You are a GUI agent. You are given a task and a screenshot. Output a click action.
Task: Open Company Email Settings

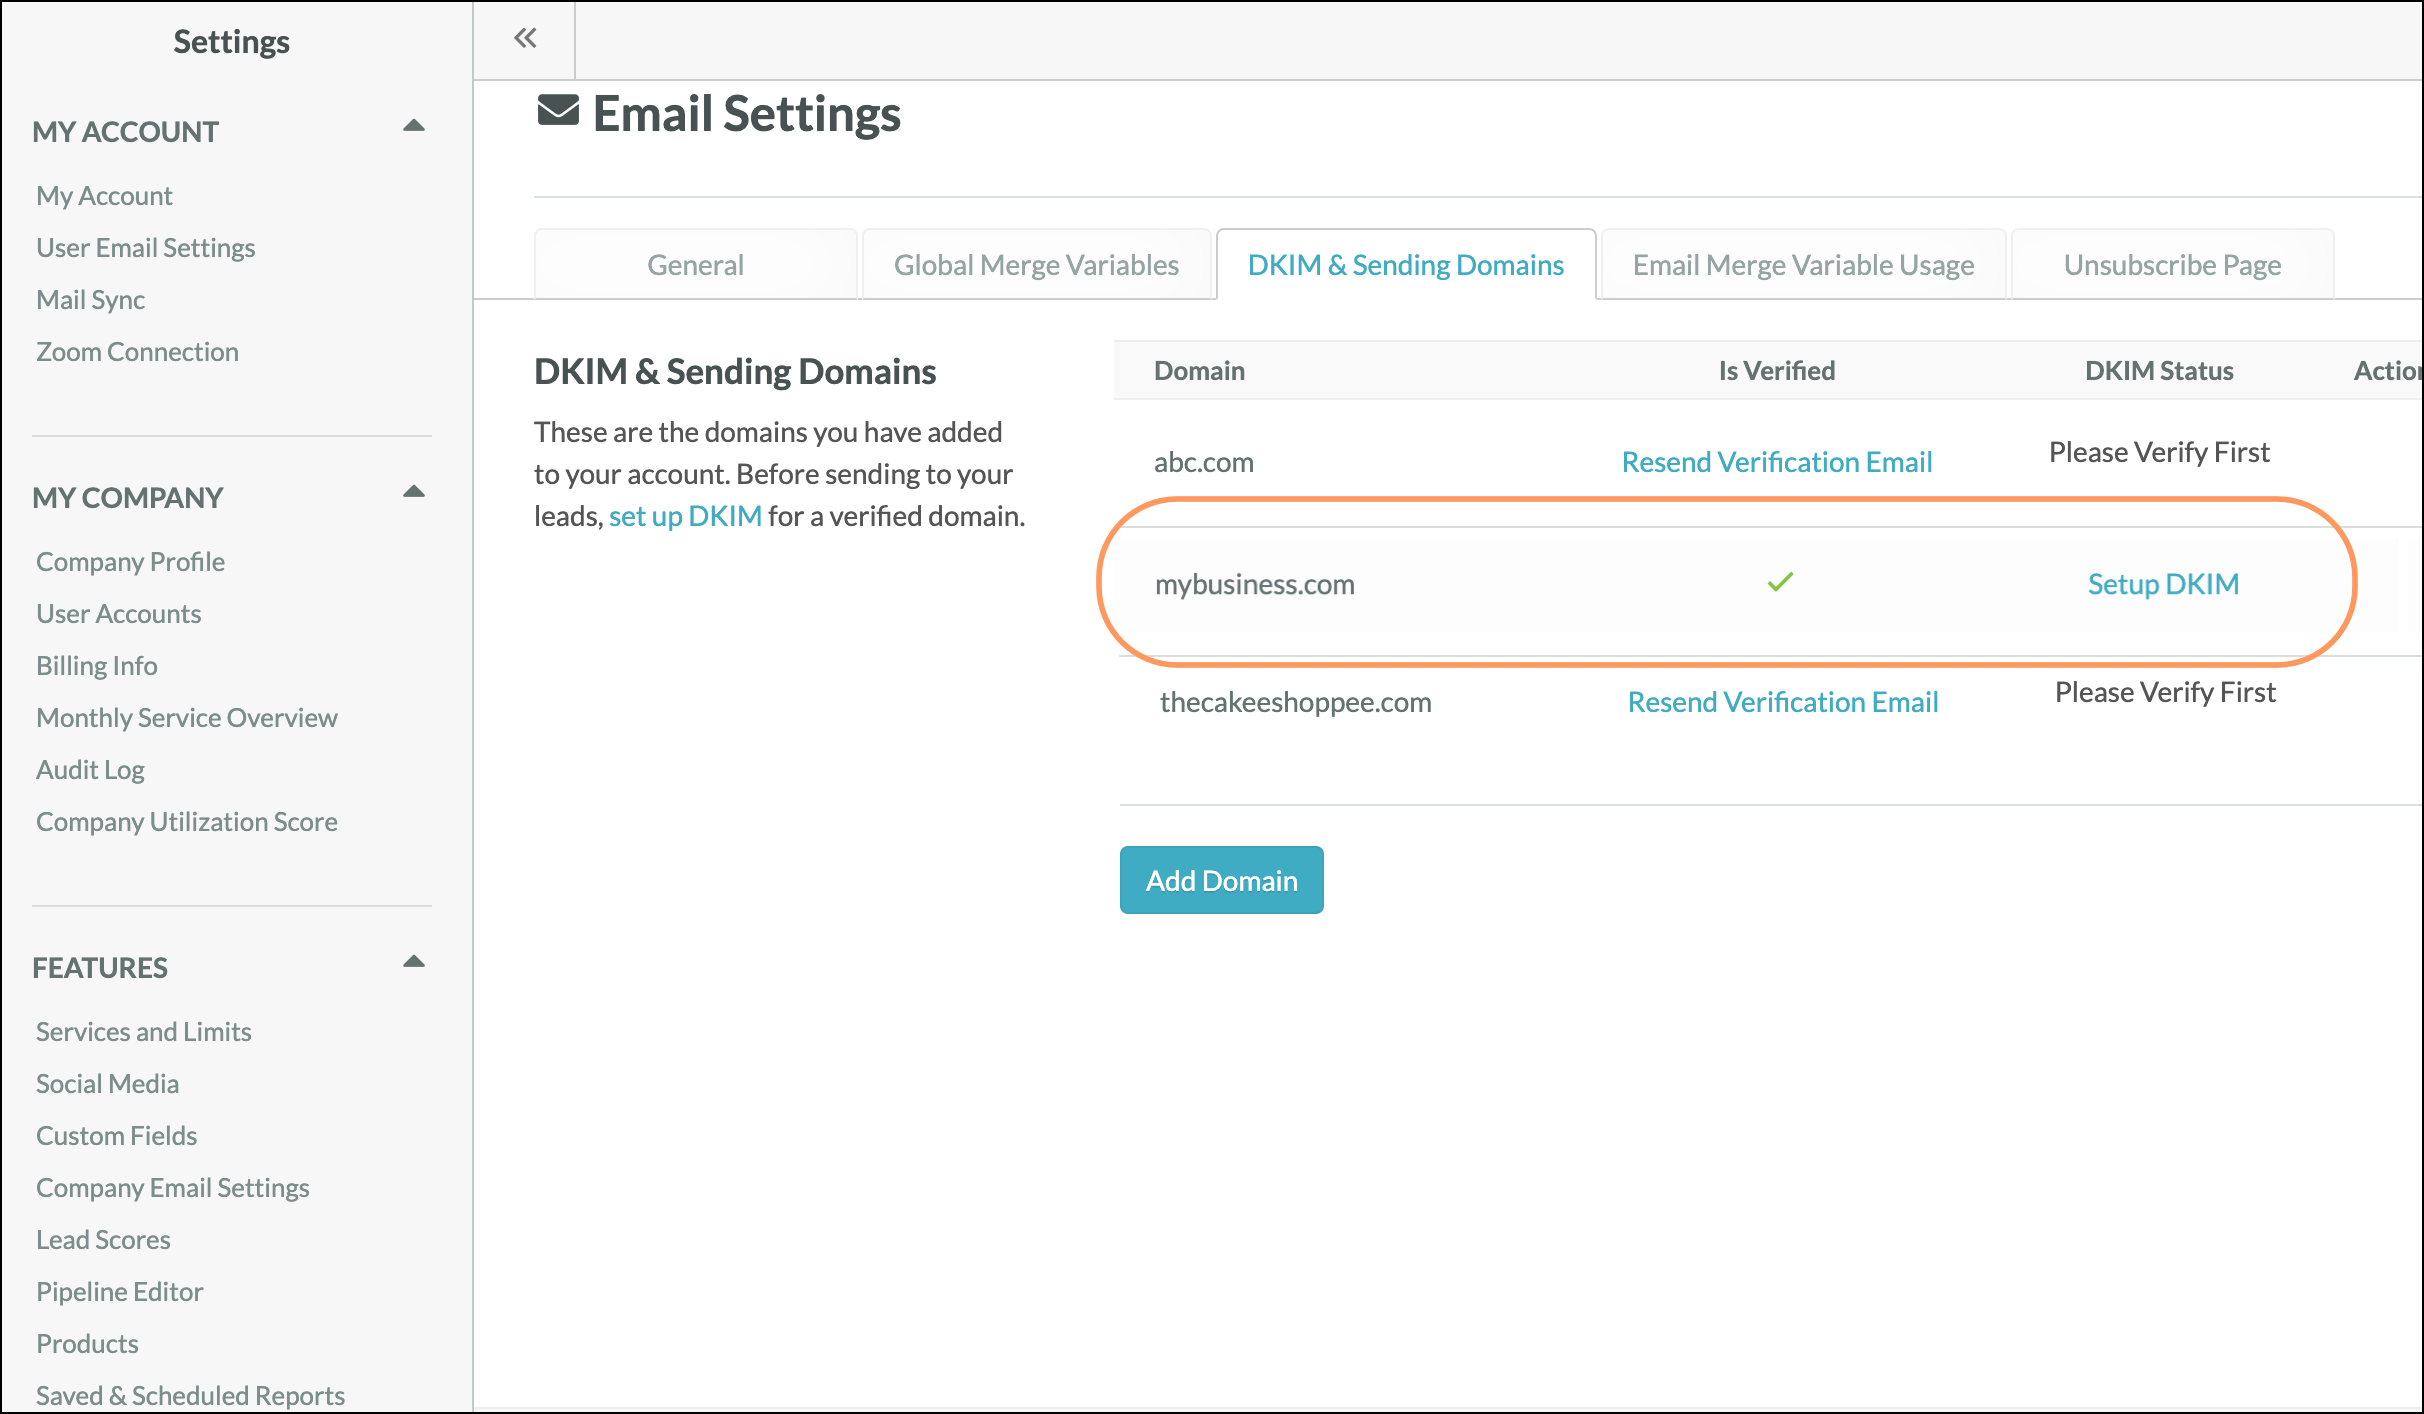tap(173, 1188)
